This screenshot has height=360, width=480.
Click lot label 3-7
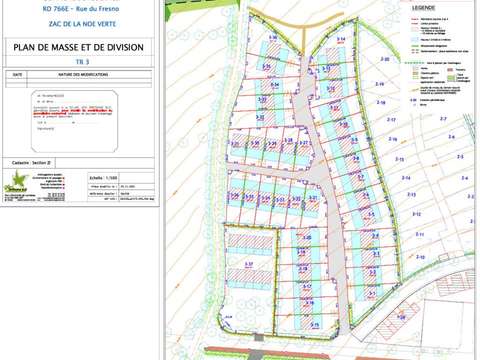(361, 177)
